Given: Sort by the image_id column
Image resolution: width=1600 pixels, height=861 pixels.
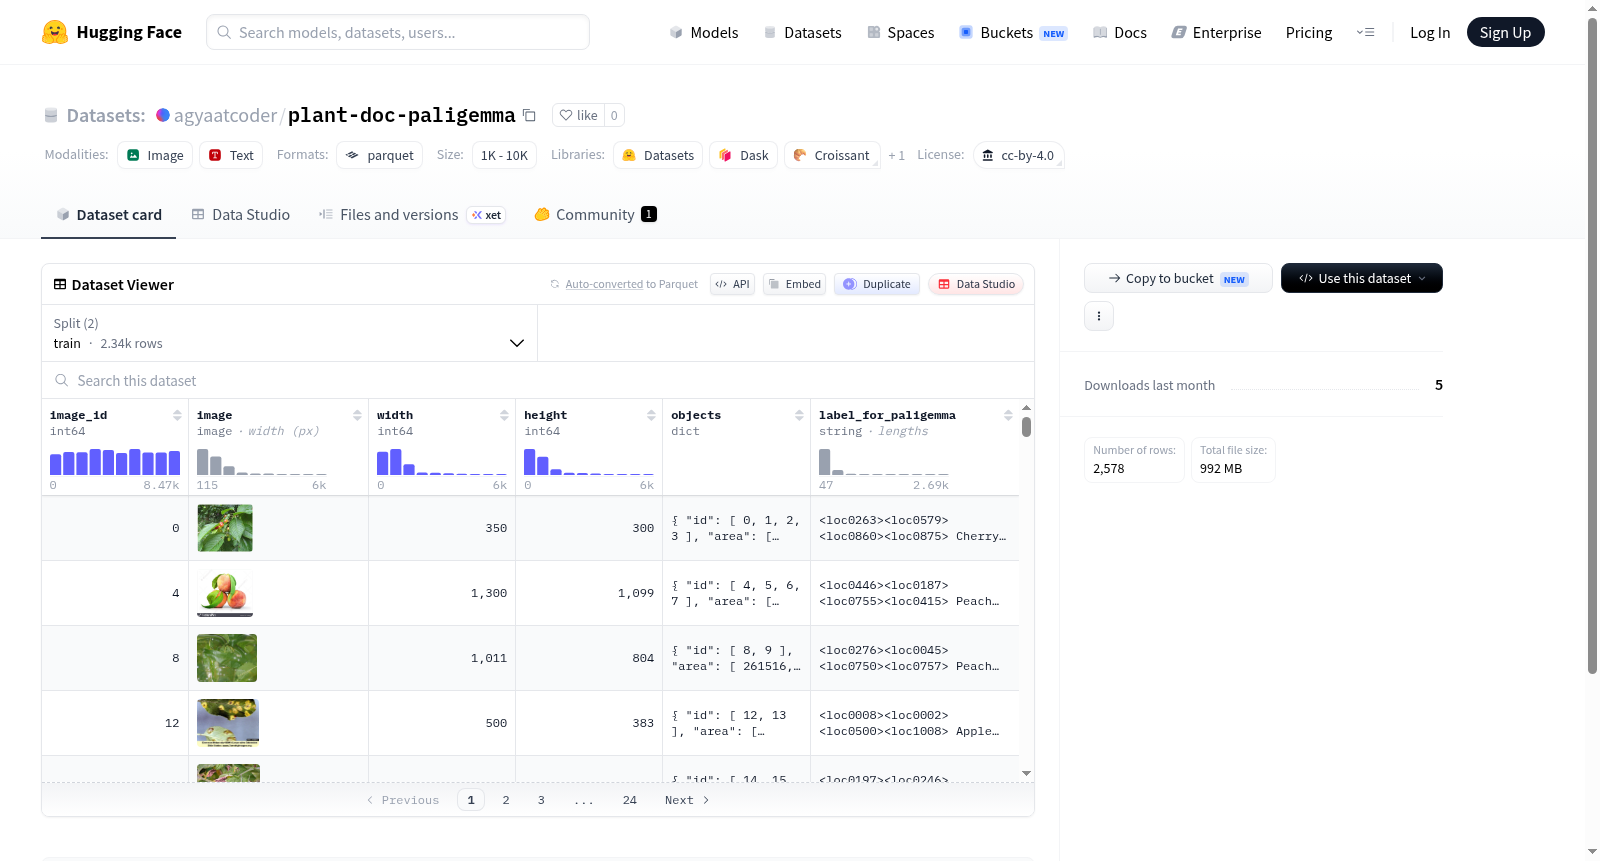Looking at the screenshot, I should [x=177, y=415].
